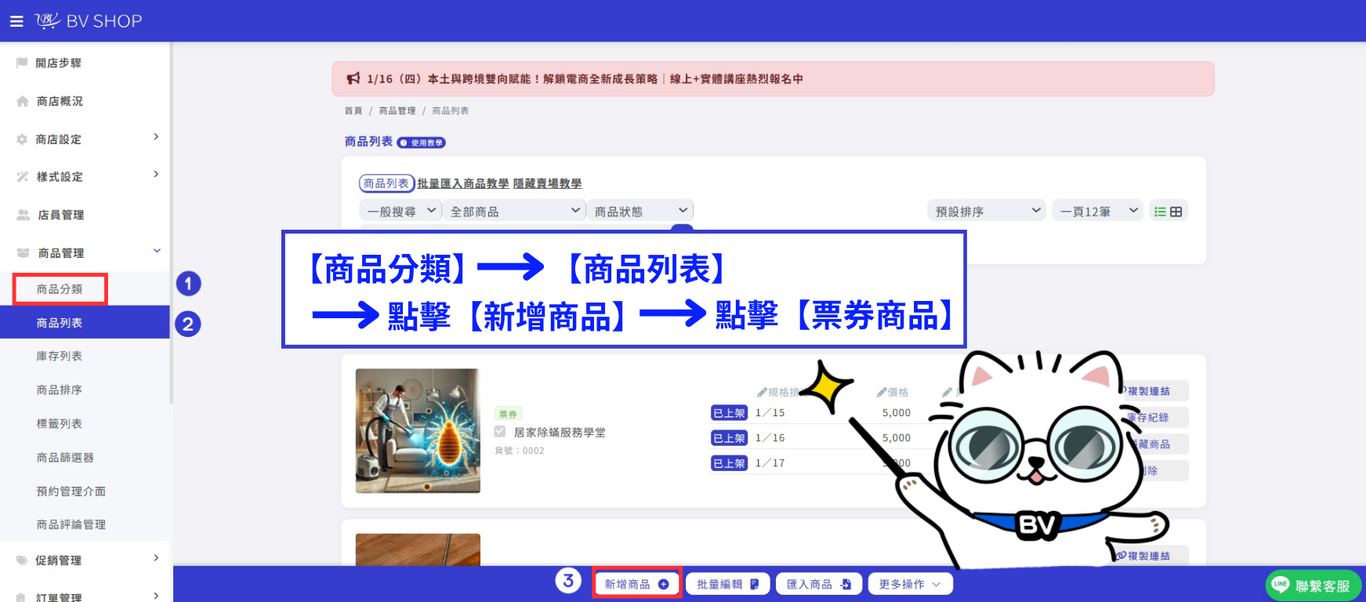The image size is (1366, 602).
Task: Click the tag icon beside 促銷管理
Action: coord(22,560)
